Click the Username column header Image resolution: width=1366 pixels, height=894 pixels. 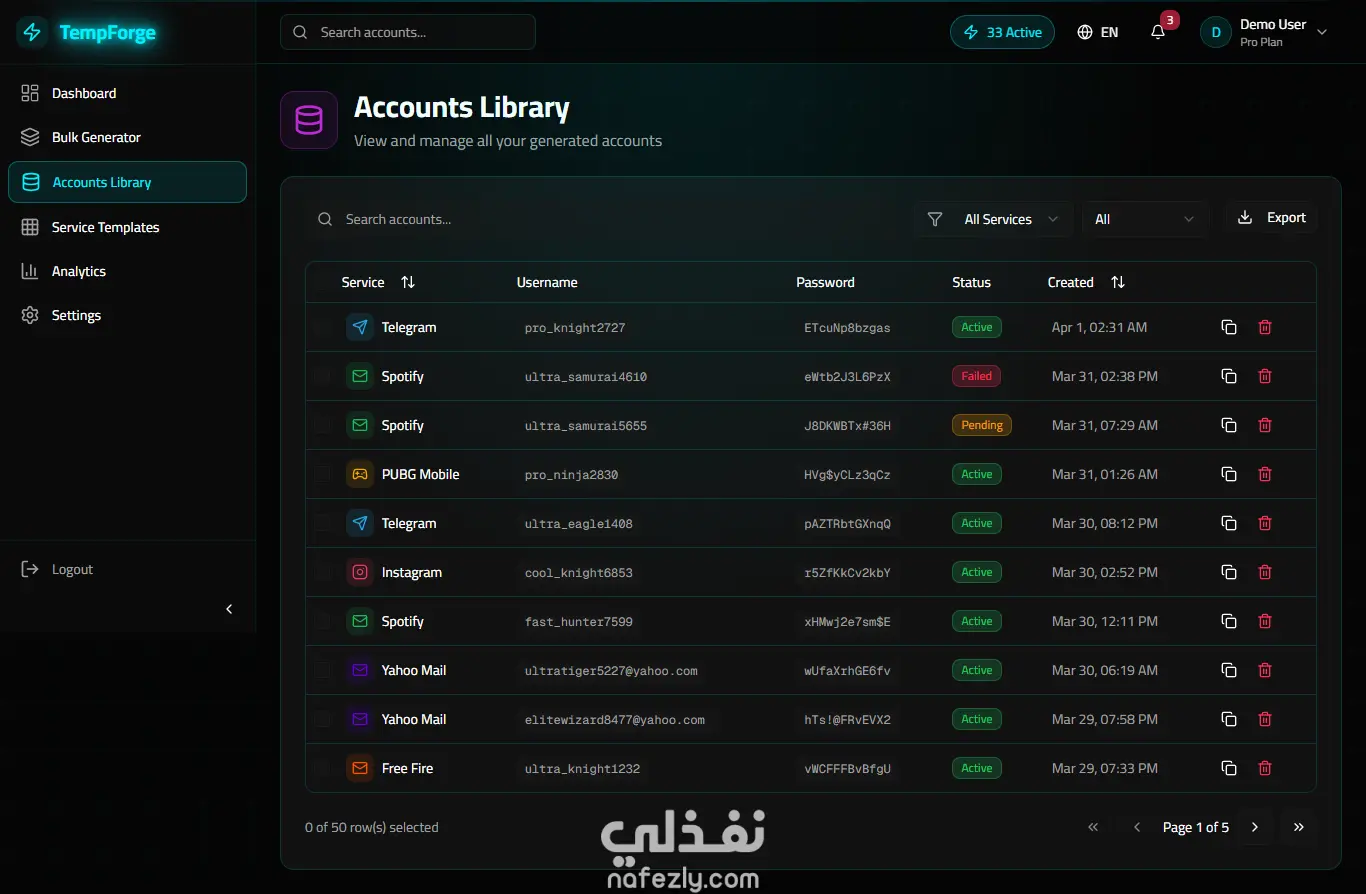pyautogui.click(x=547, y=282)
